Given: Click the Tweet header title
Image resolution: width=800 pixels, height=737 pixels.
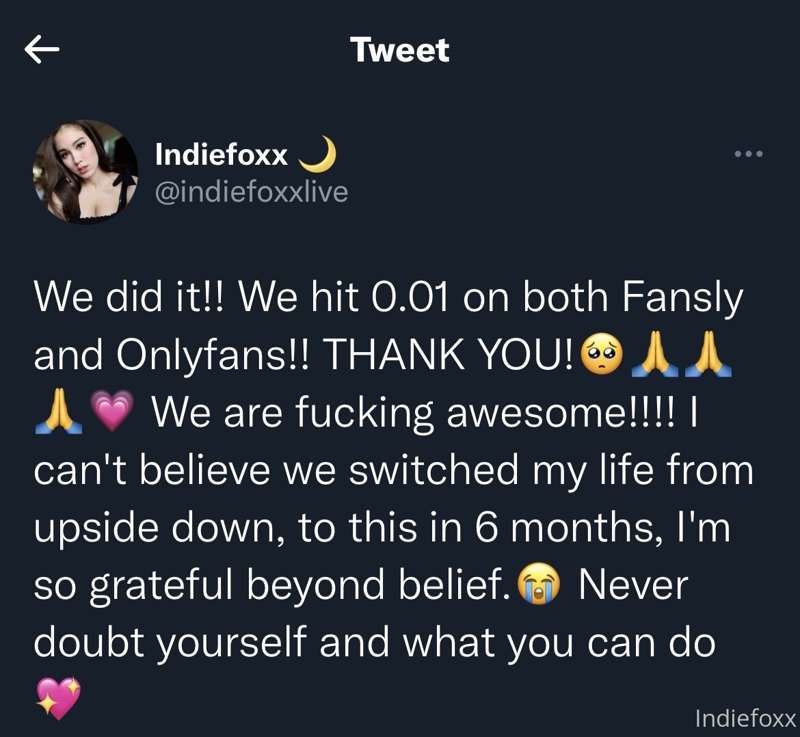Looking at the screenshot, I should [x=399, y=48].
